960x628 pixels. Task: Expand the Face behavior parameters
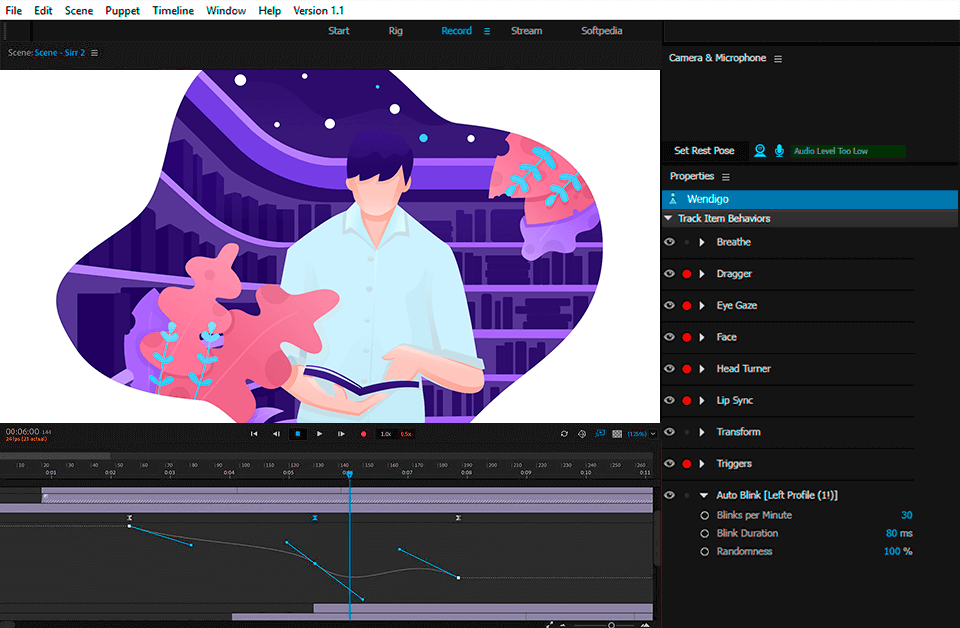702,337
